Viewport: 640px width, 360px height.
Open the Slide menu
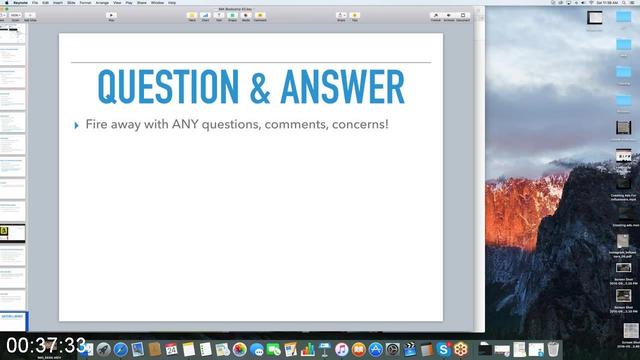(71, 2)
